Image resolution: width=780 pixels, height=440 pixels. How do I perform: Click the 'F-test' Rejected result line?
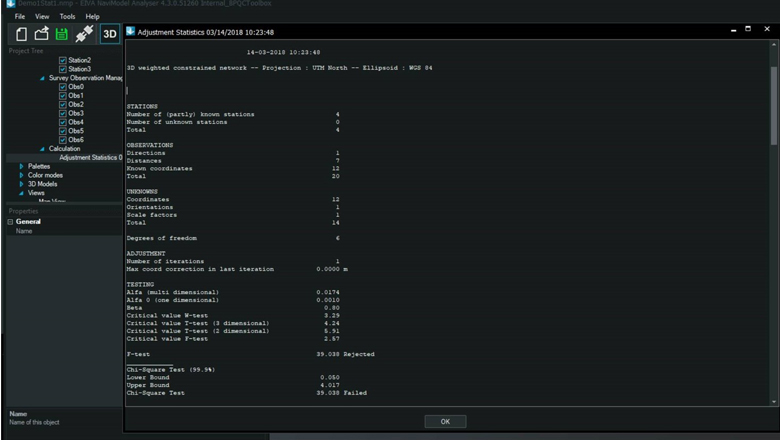point(250,354)
